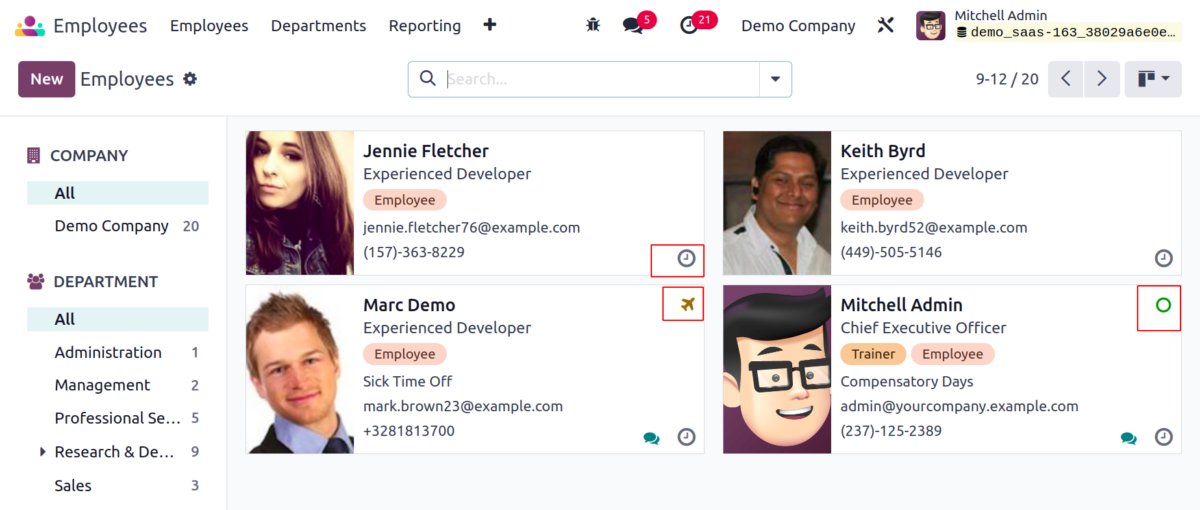The width and height of the screenshot is (1200, 510).
Task: Click in the Search input field
Action: 600,79
